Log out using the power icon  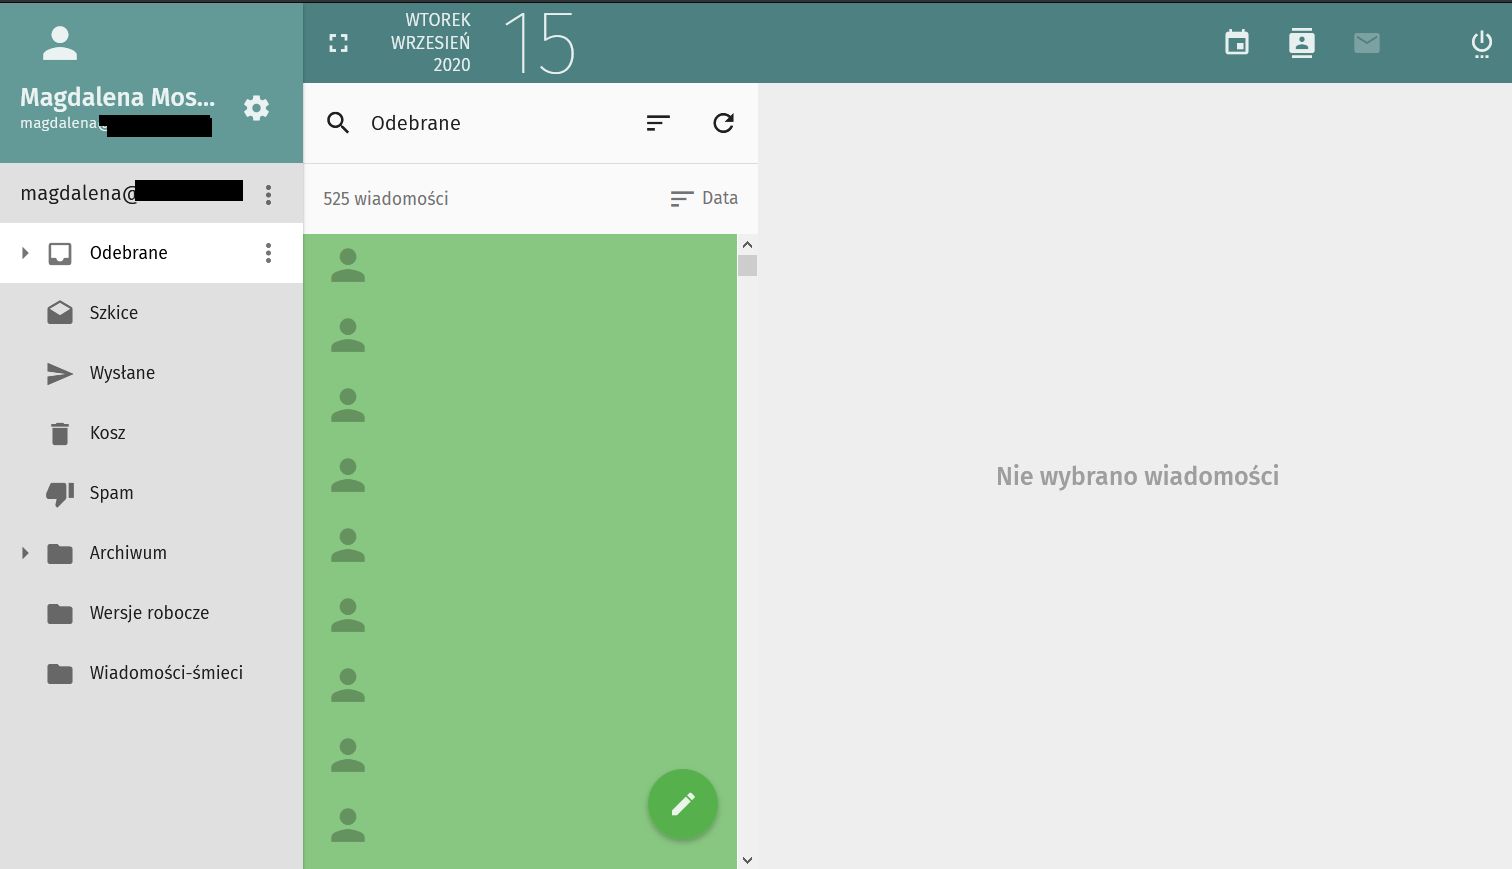pos(1481,44)
